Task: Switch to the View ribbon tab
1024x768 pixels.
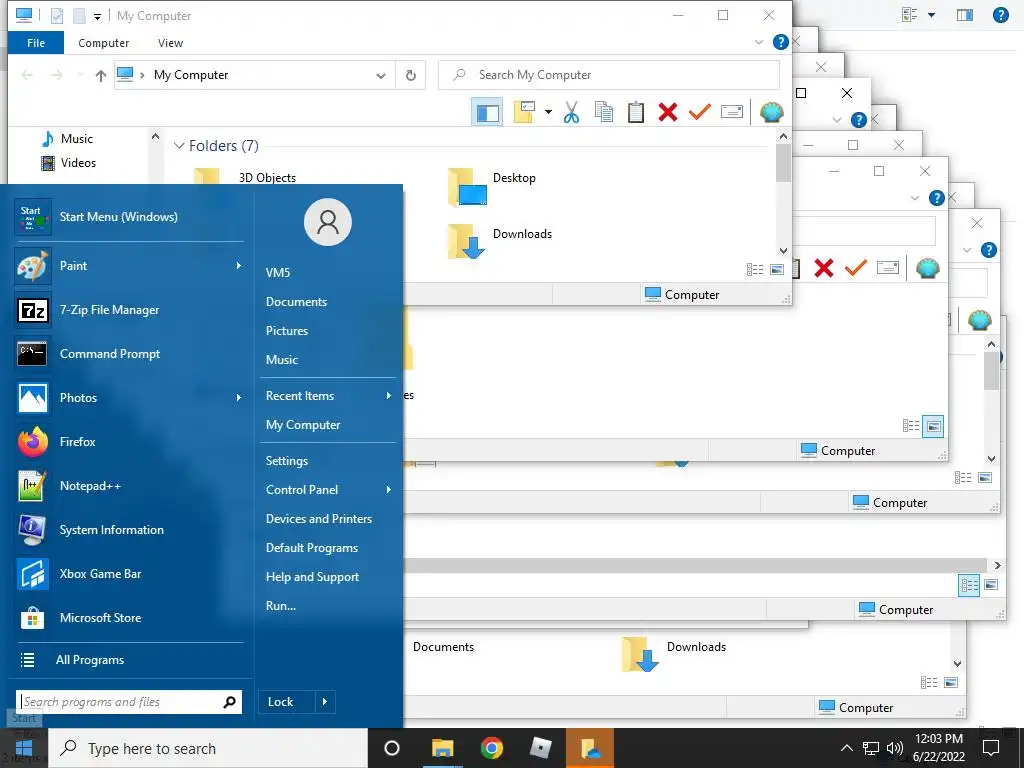Action: pyautogui.click(x=170, y=43)
